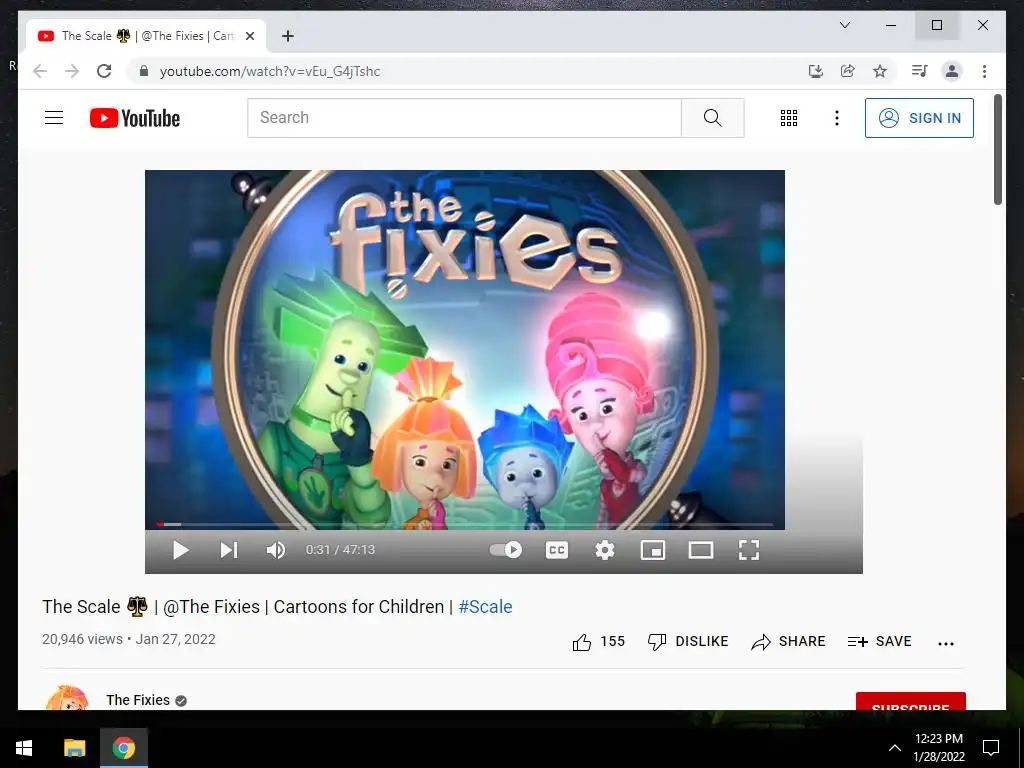Subscribe to The Fixies channel
1024x768 pixels.
pos(910,701)
